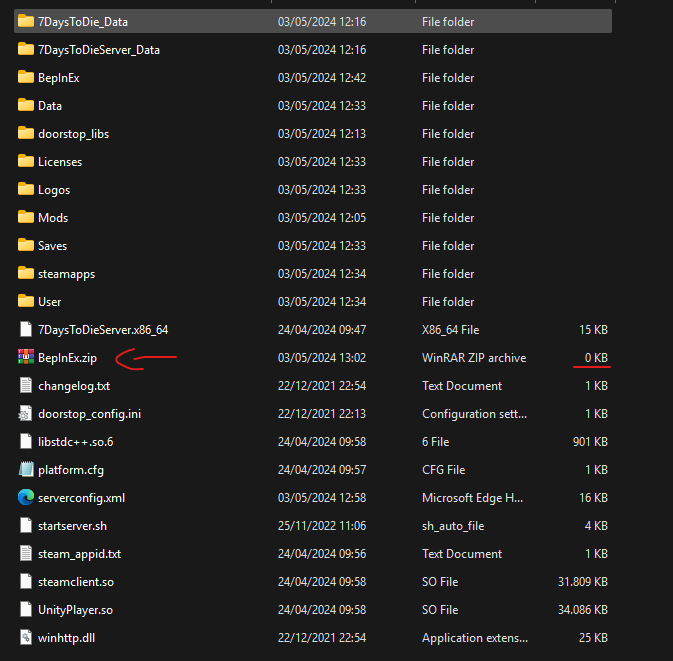The image size is (673, 661).
Task: Click the 7DaysToDie_Data folder icon
Action: (26, 21)
